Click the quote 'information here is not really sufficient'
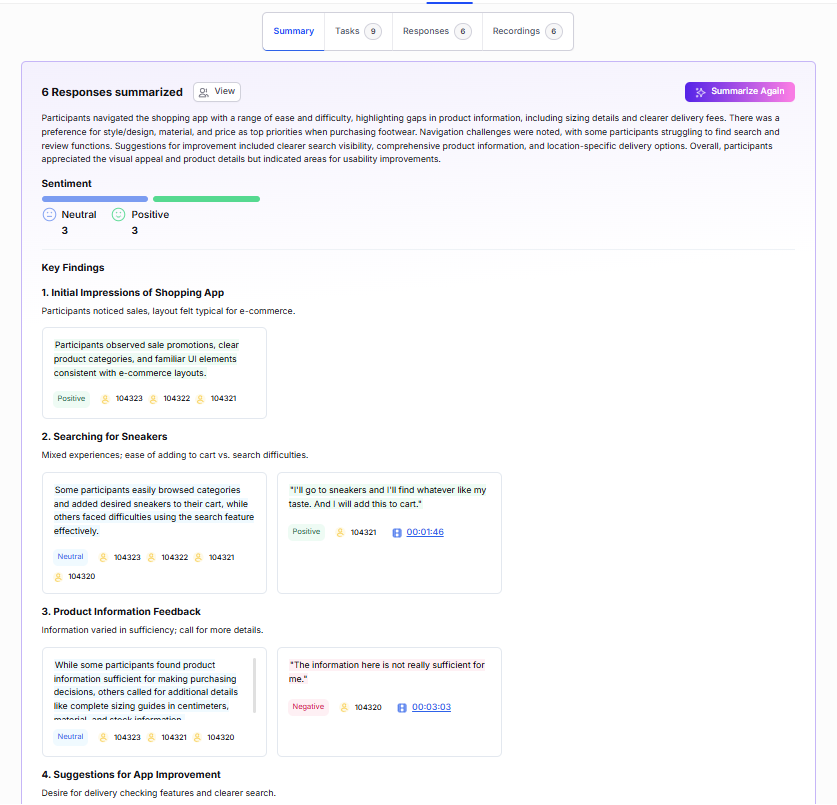 click(x=386, y=672)
